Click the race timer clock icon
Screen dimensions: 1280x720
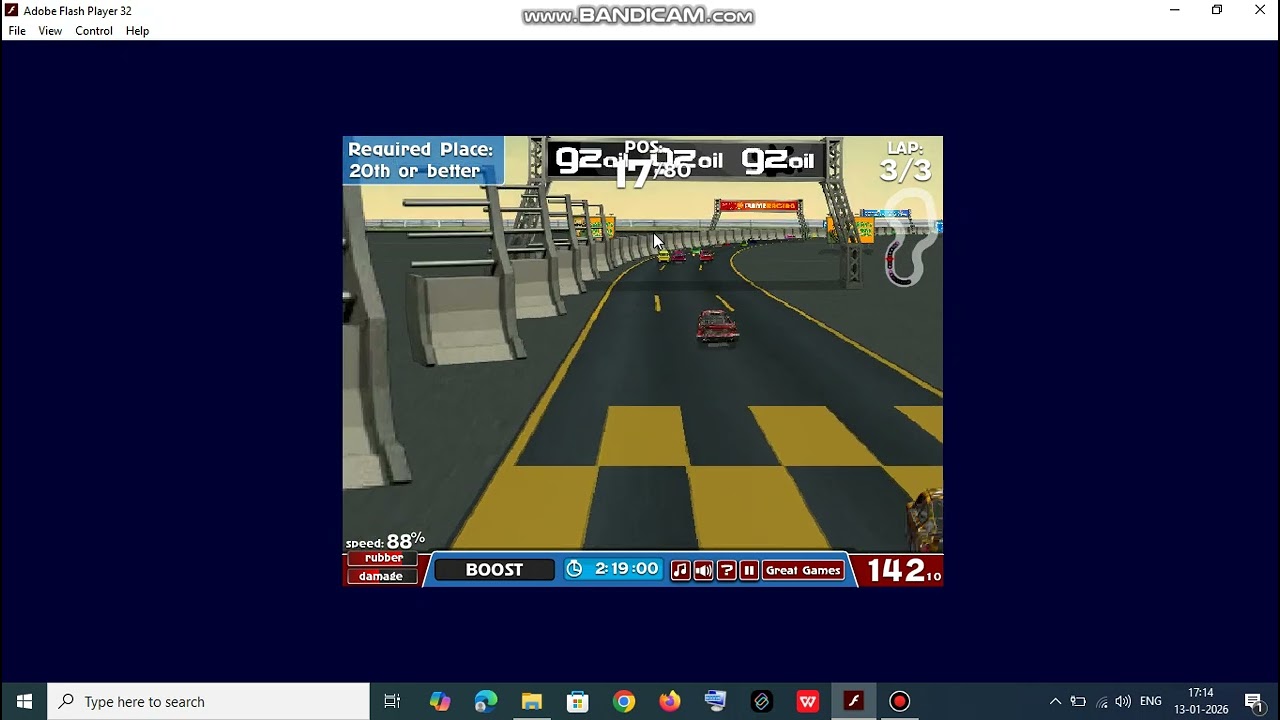click(574, 569)
